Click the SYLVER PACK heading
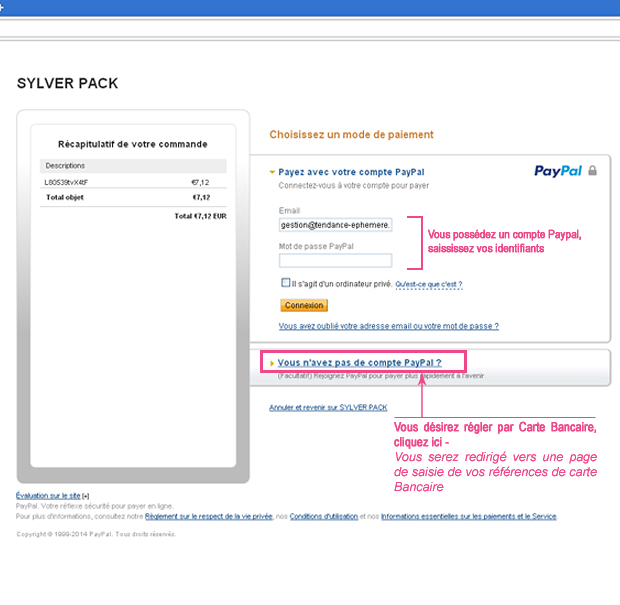 (x=68, y=83)
